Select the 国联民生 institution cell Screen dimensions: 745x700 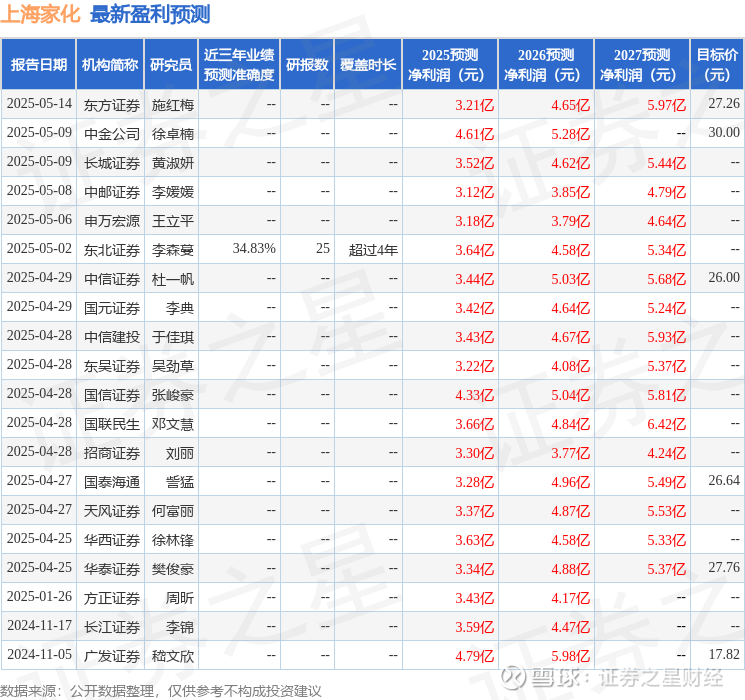click(x=112, y=424)
